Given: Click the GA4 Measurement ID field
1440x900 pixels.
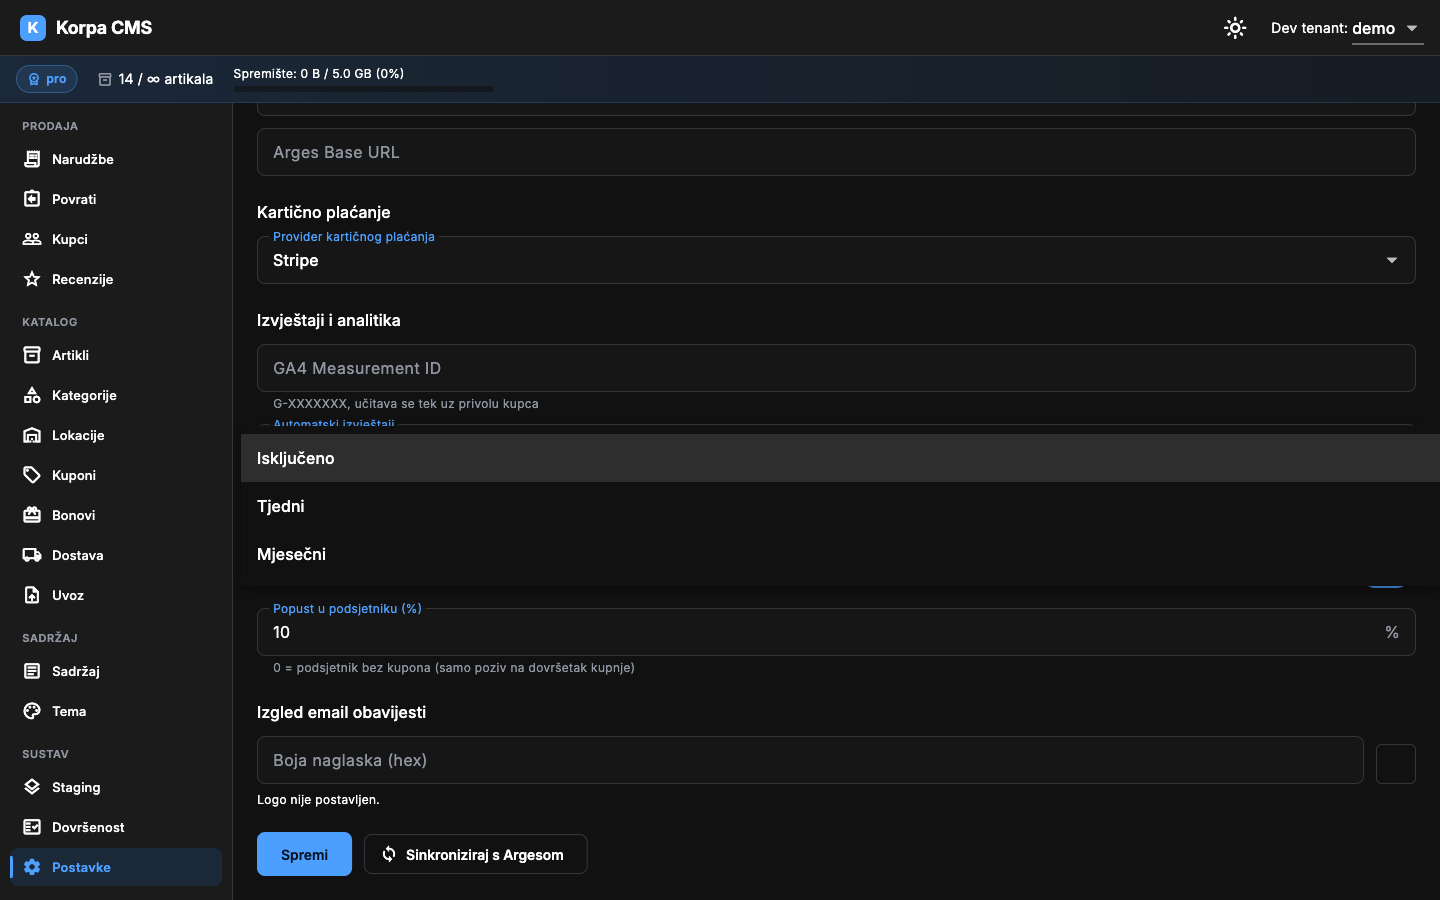Looking at the screenshot, I should point(836,368).
